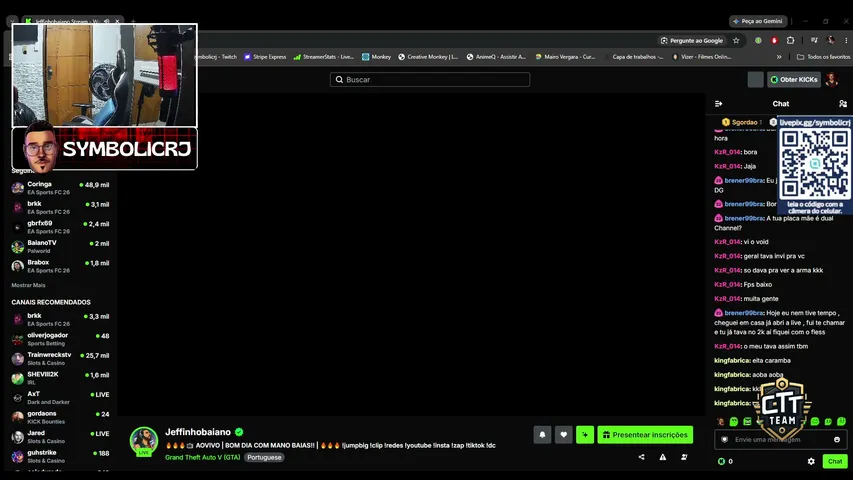The image size is (853, 480).
Task: Focus the Envie uma mensagem field
Action: click(x=781, y=440)
